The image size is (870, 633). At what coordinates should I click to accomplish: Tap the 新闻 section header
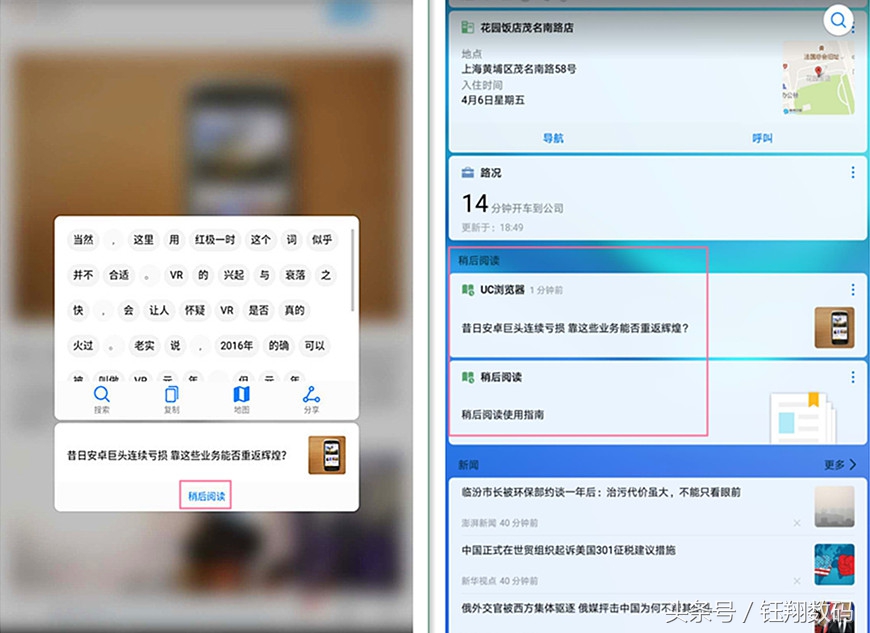[x=468, y=465]
